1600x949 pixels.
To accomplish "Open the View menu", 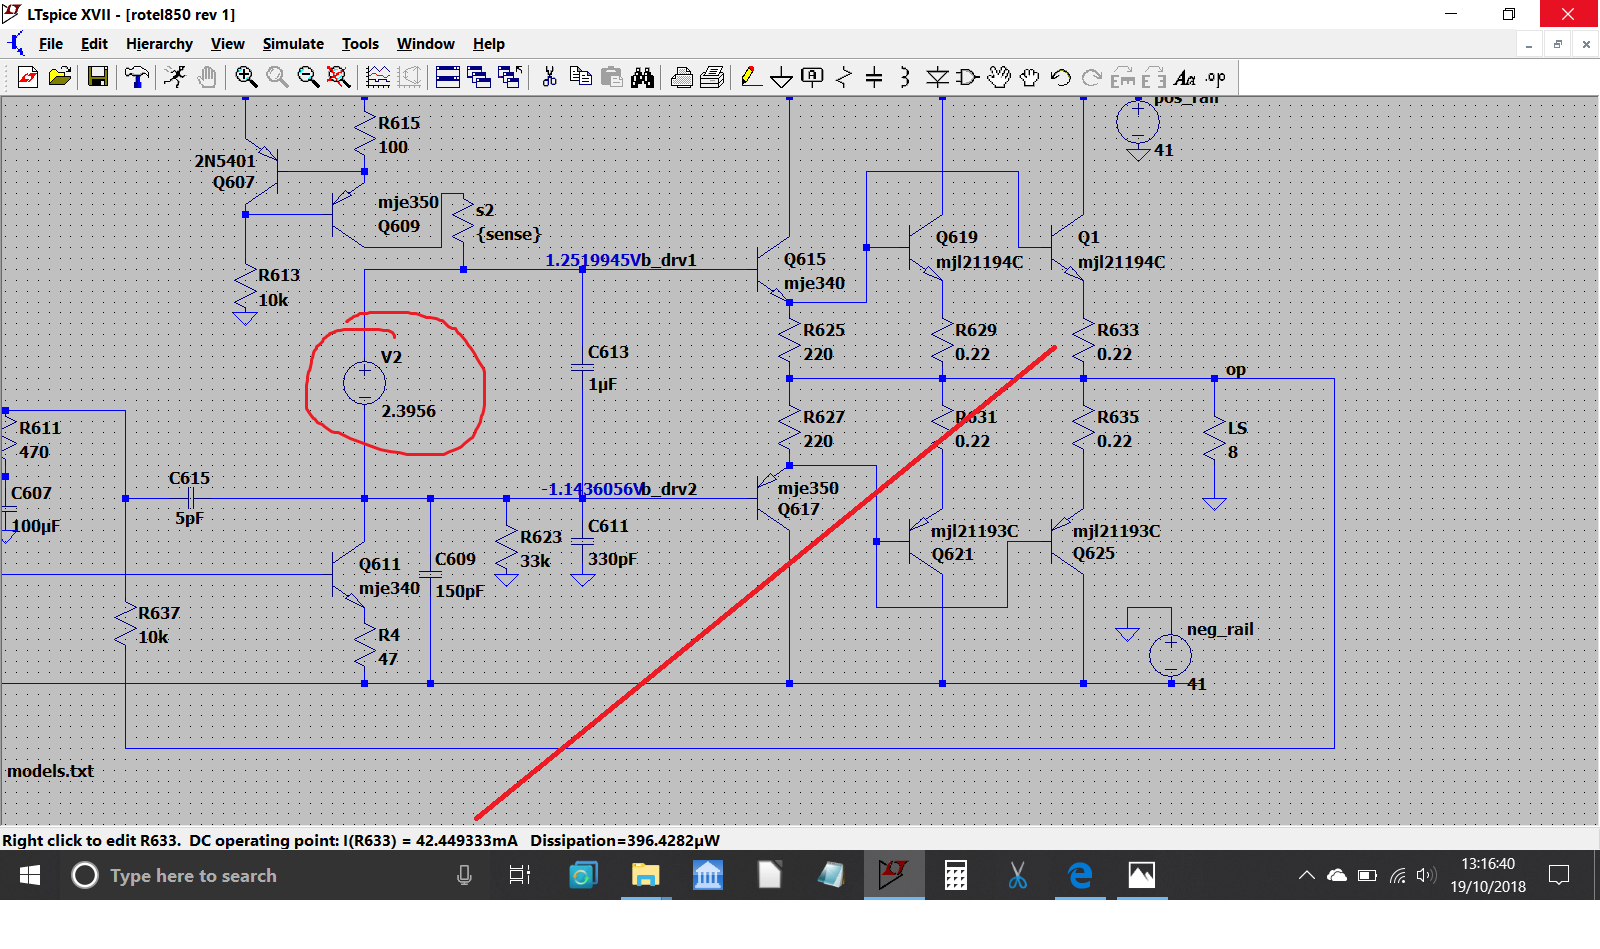I will point(227,44).
